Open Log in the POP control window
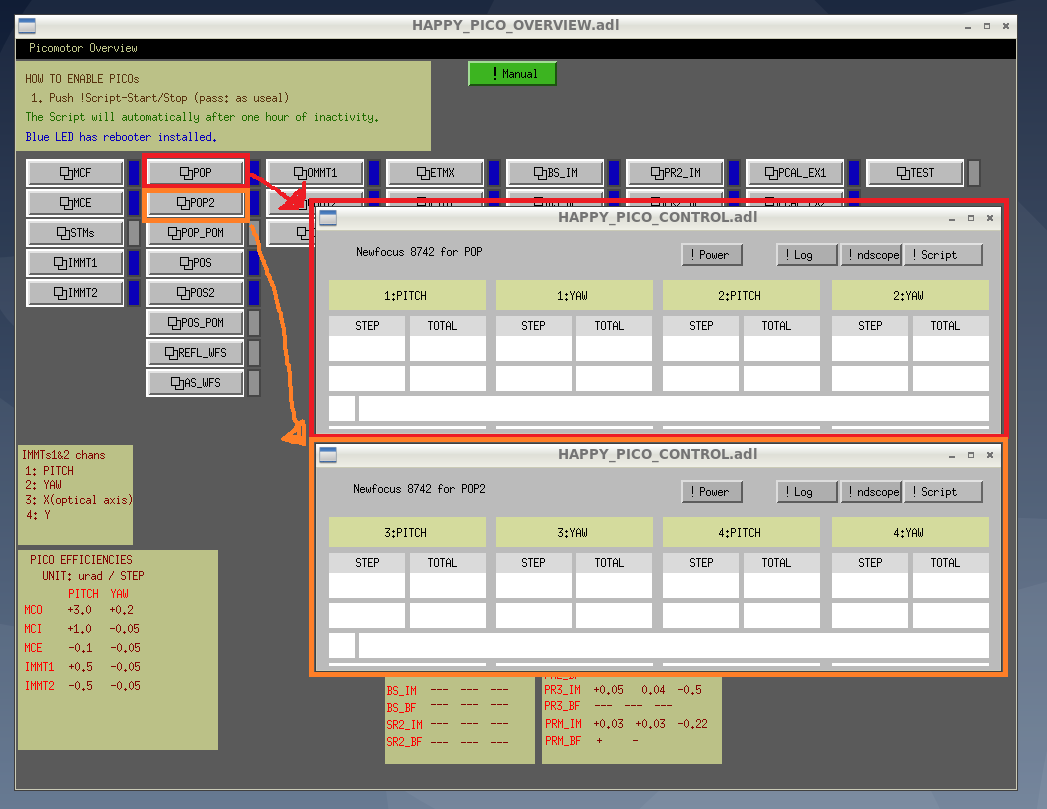The width and height of the screenshot is (1047, 809). pyautogui.click(x=807, y=255)
